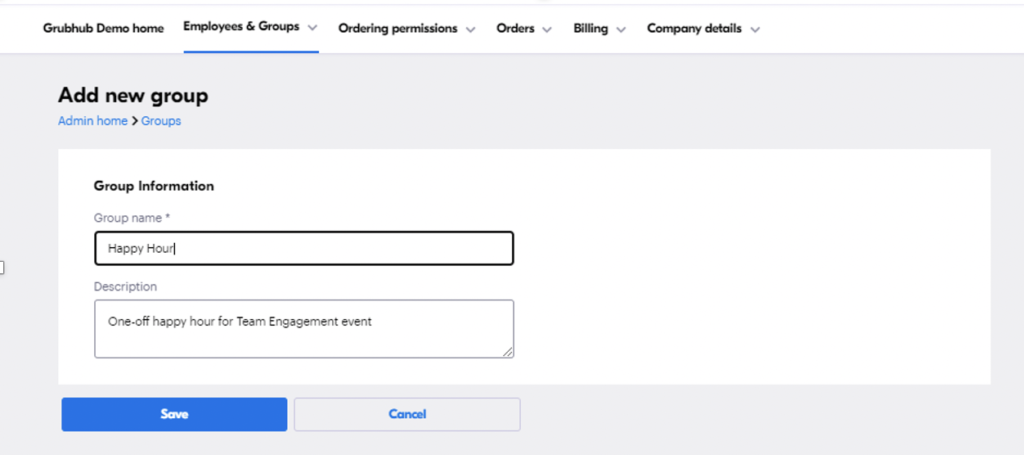Image resolution: width=1024 pixels, height=455 pixels.
Task: Grab the Description box resize handle
Action: tap(507, 352)
